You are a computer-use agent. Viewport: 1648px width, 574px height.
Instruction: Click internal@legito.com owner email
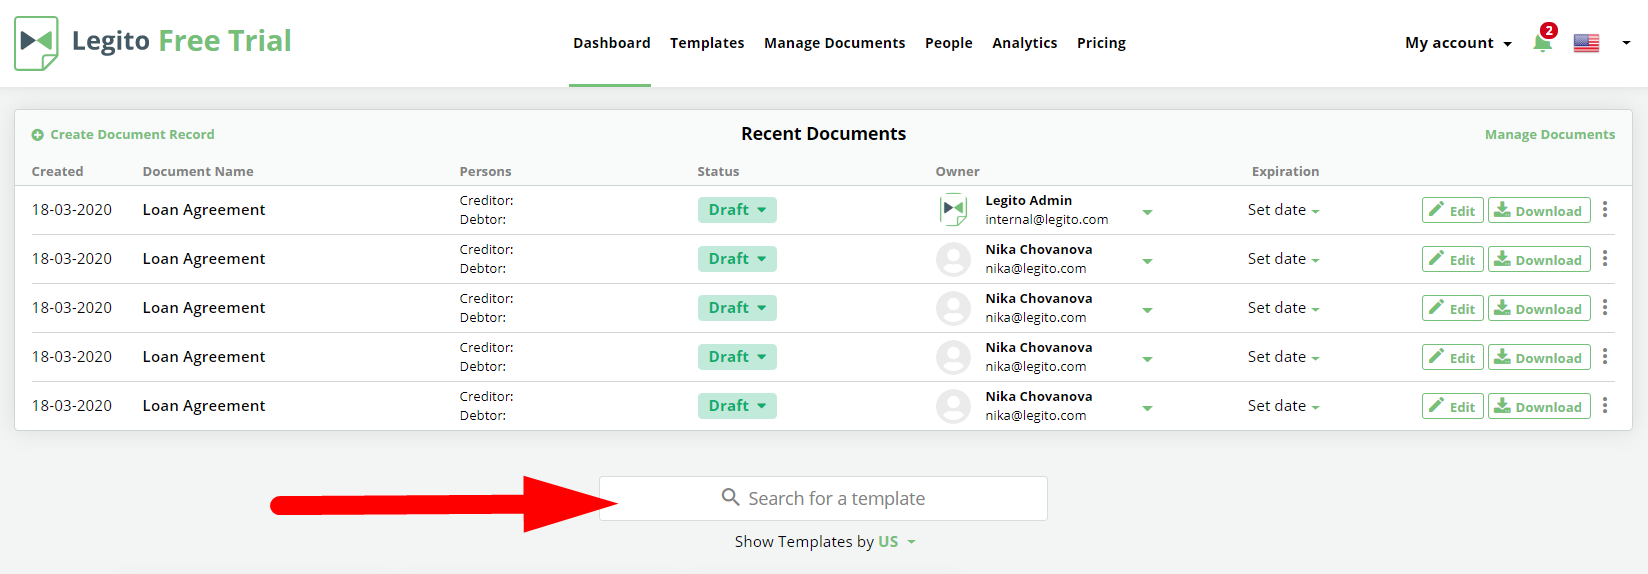(x=1046, y=220)
